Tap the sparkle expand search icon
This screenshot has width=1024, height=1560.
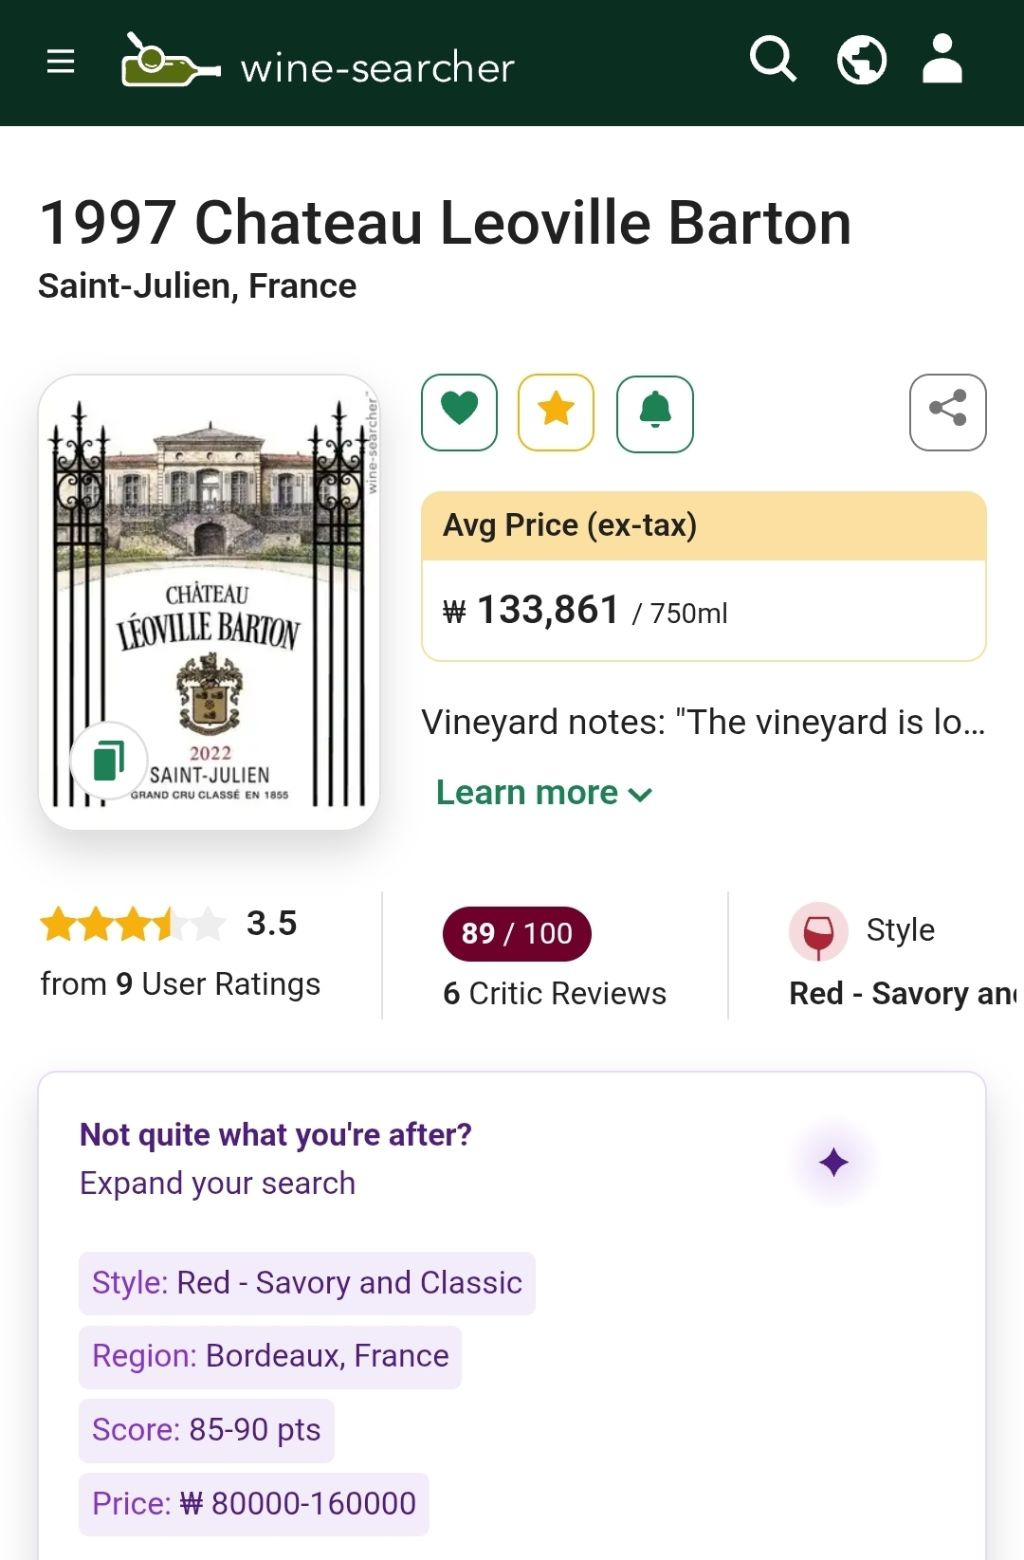(x=833, y=1162)
